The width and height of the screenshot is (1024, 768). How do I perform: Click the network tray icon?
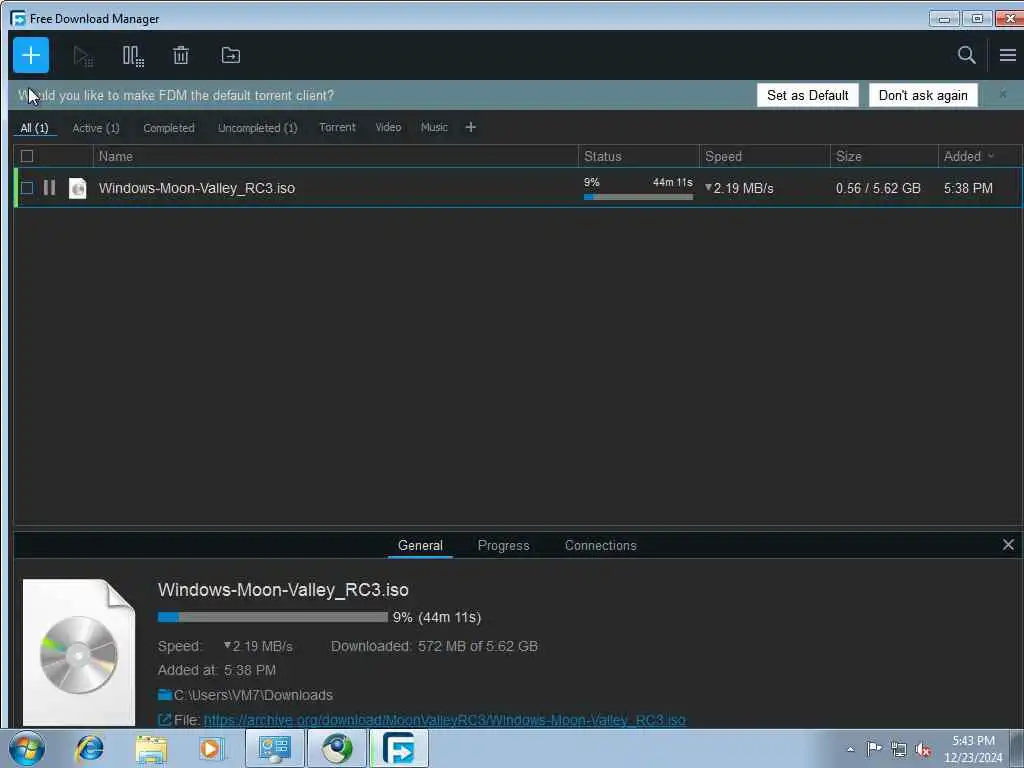899,750
